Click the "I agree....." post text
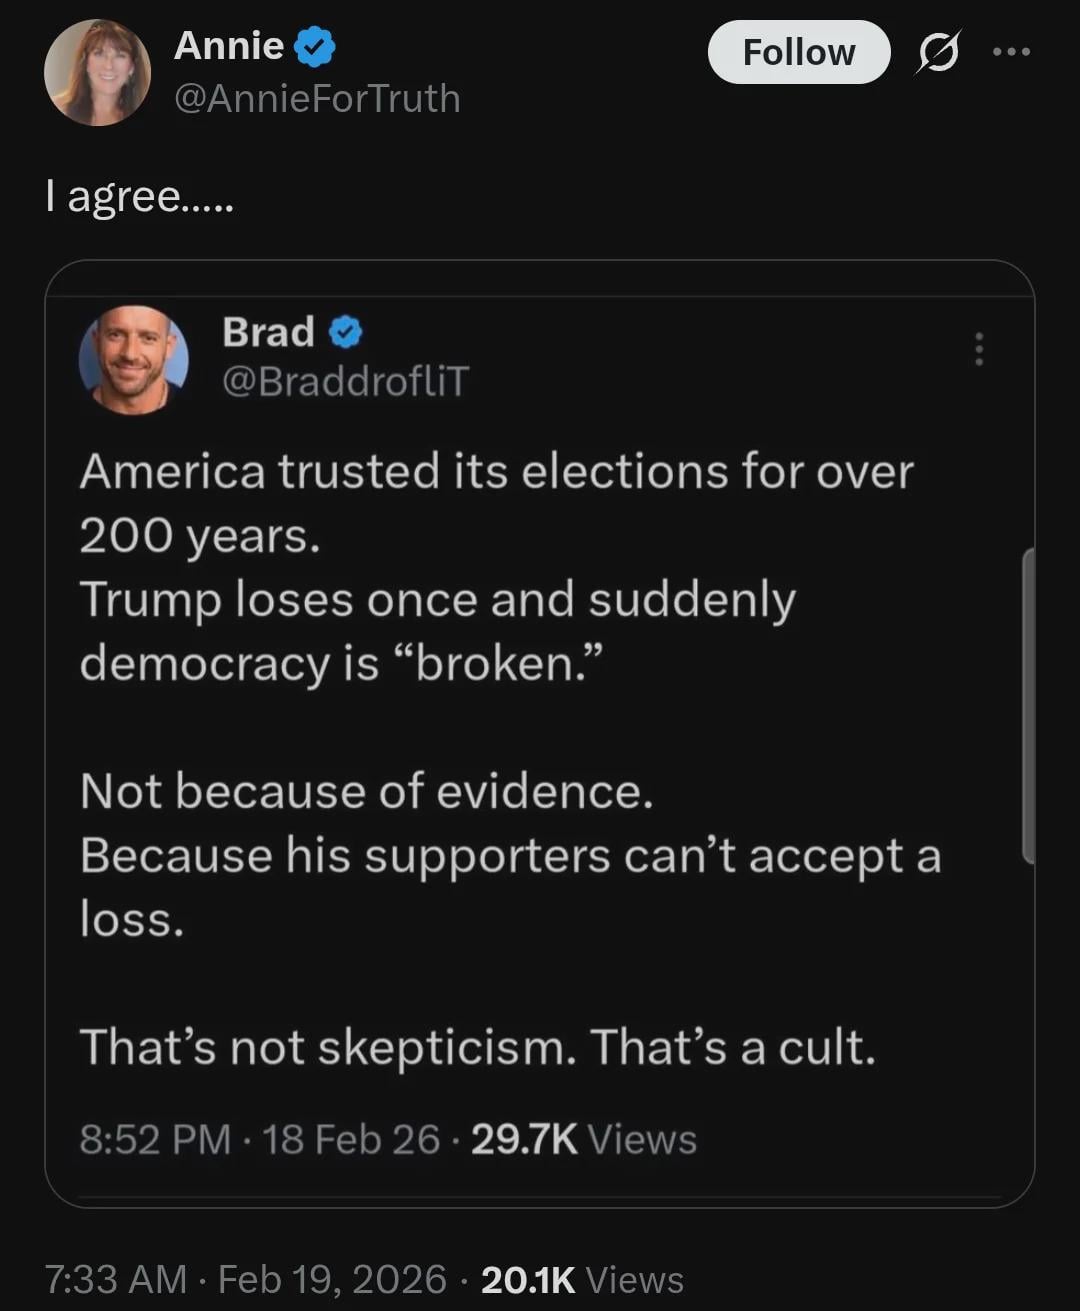This screenshot has width=1080, height=1311. [139, 196]
